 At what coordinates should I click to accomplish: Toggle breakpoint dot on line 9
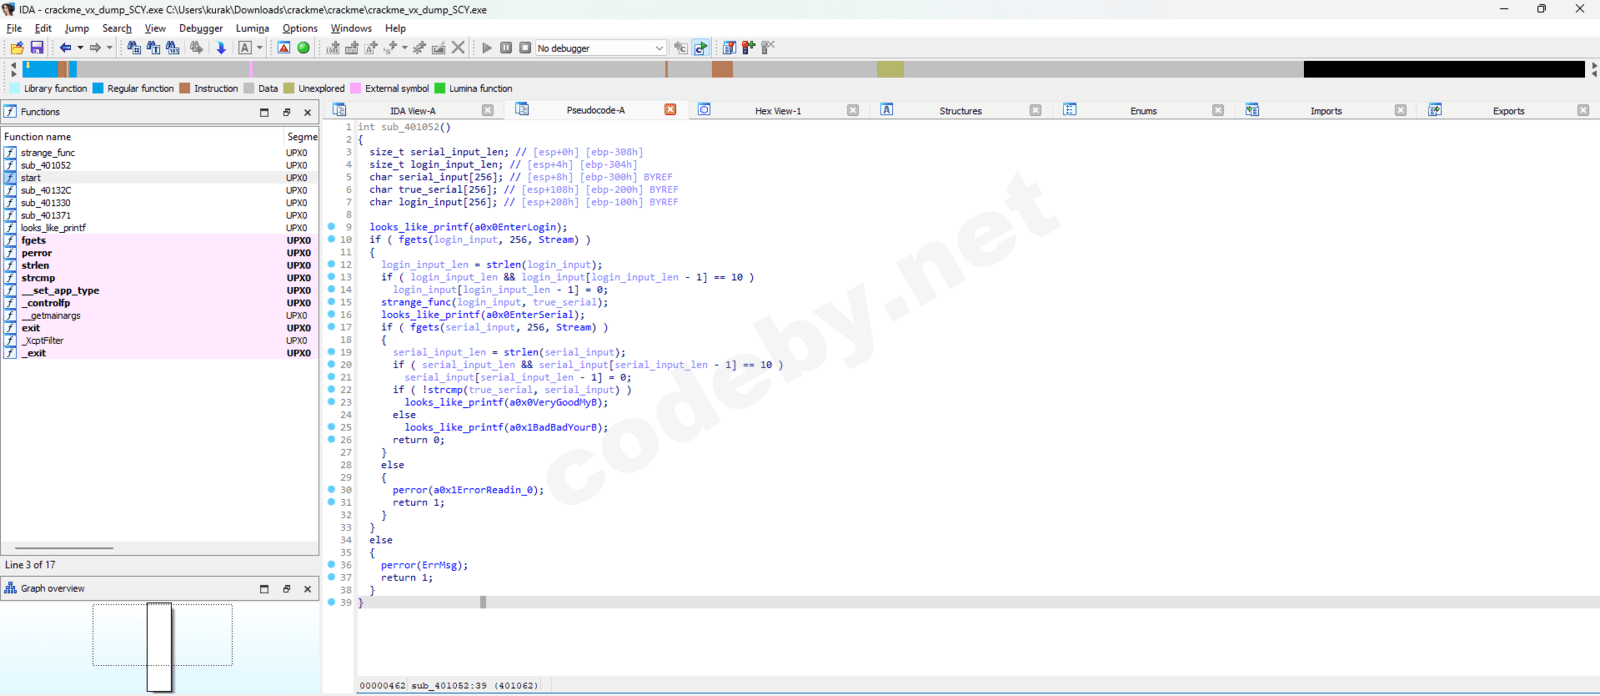click(x=332, y=227)
